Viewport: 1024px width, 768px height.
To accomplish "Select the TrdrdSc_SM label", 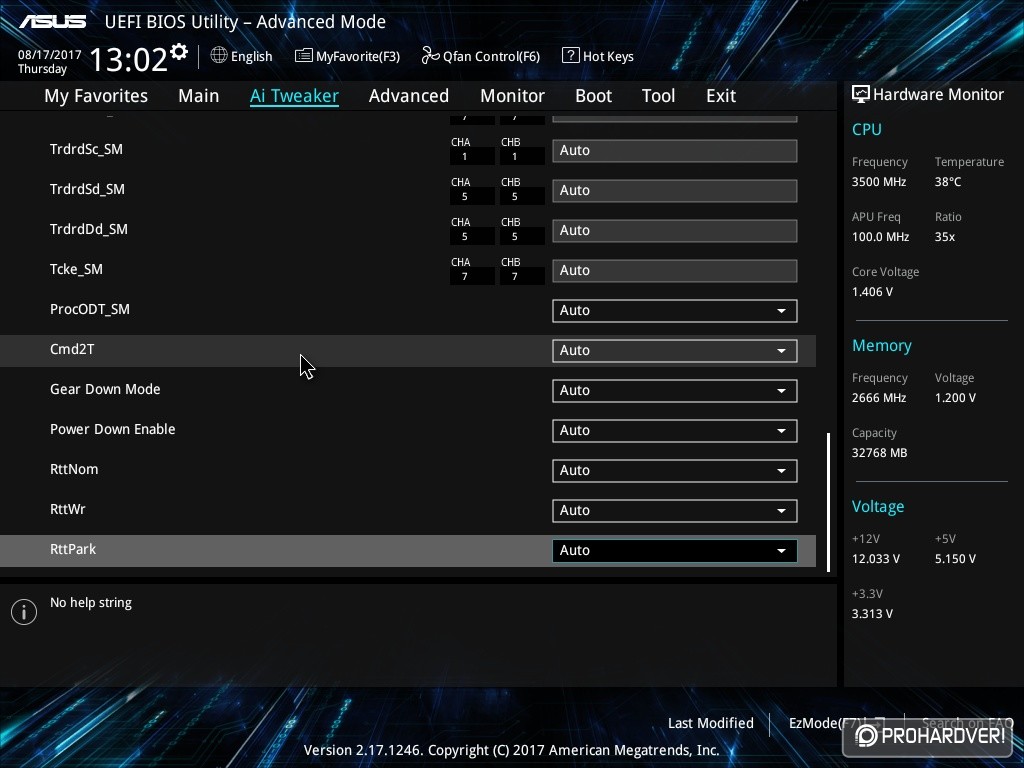I will (86, 150).
